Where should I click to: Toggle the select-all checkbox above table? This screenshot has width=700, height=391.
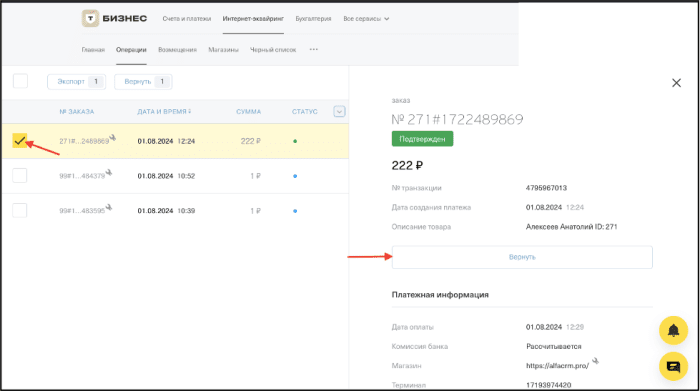point(20,81)
